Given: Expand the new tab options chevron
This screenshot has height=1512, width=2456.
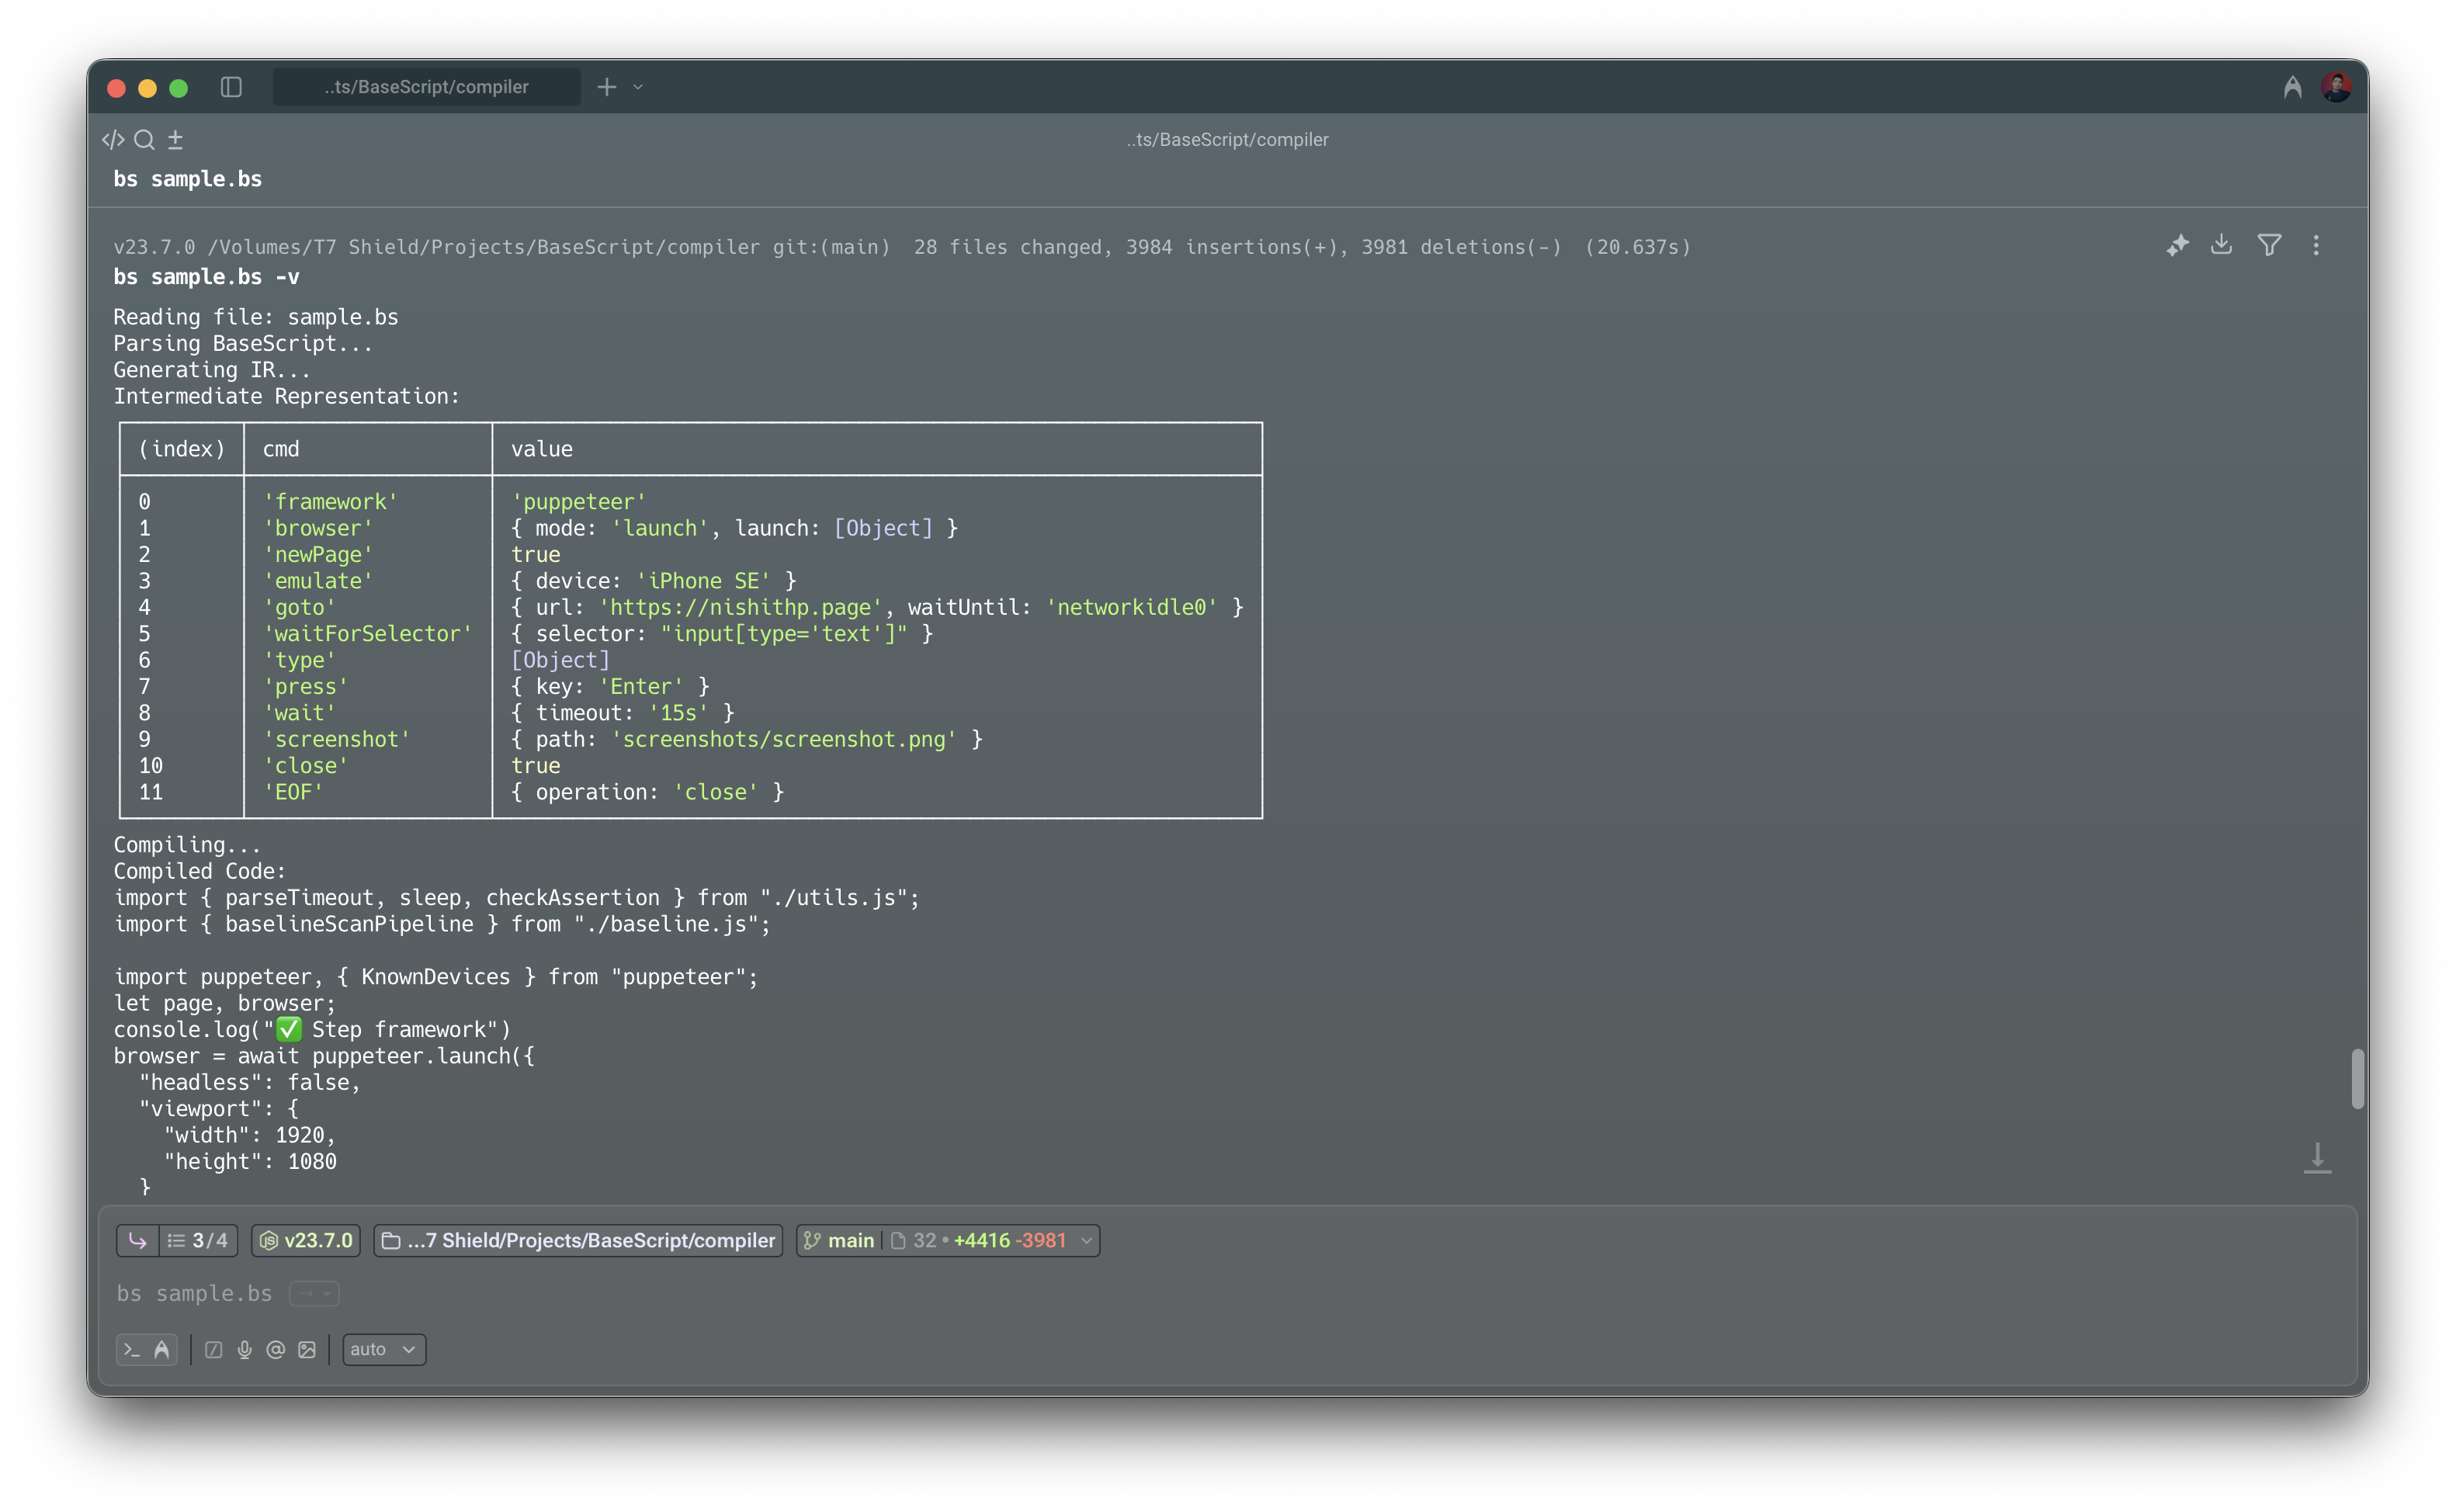Looking at the screenshot, I should 638,87.
